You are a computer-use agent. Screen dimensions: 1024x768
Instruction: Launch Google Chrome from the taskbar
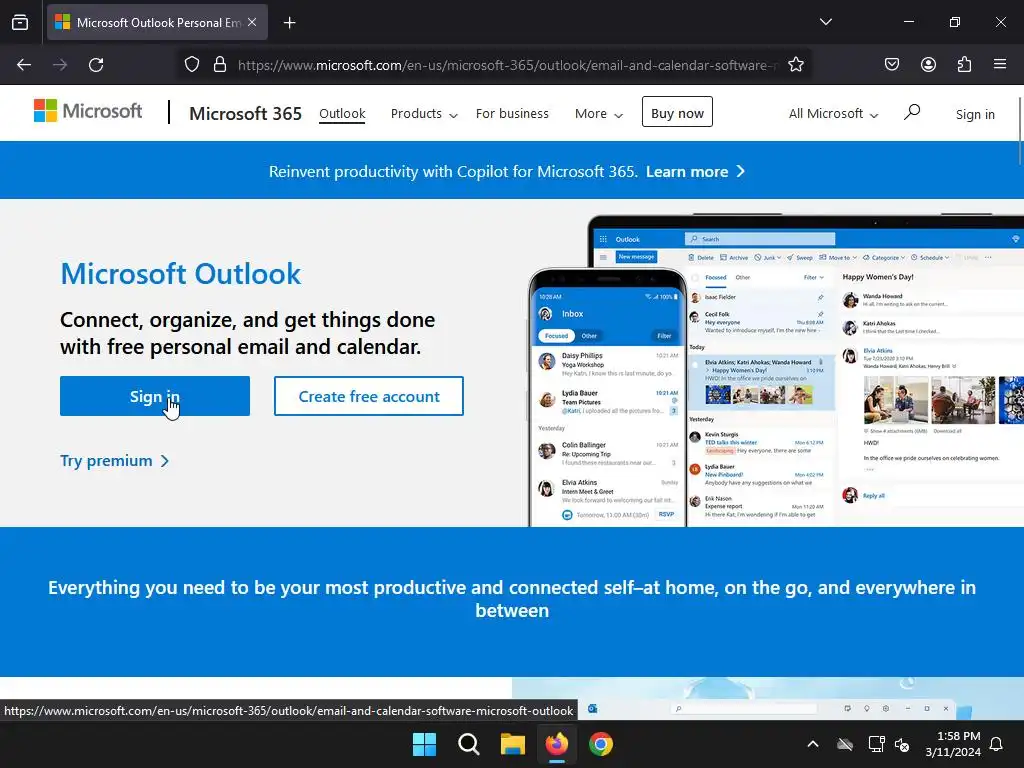point(601,744)
